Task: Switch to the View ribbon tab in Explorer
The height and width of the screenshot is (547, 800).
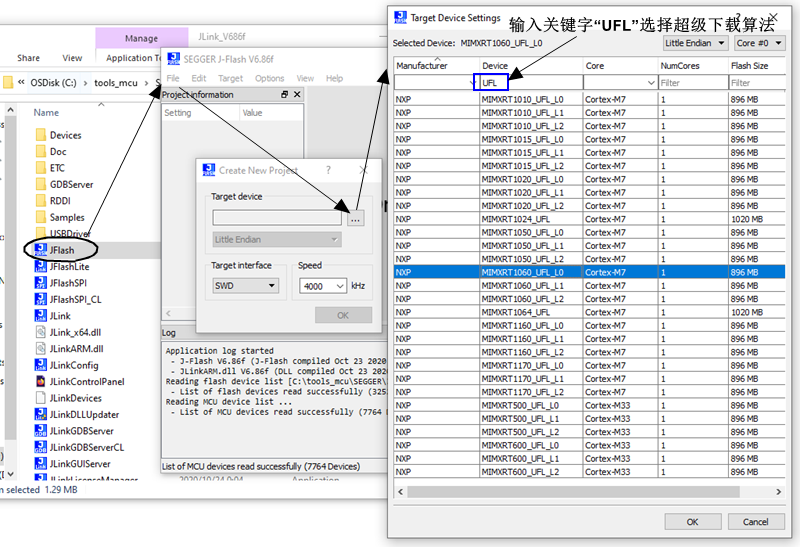Action: [72, 58]
